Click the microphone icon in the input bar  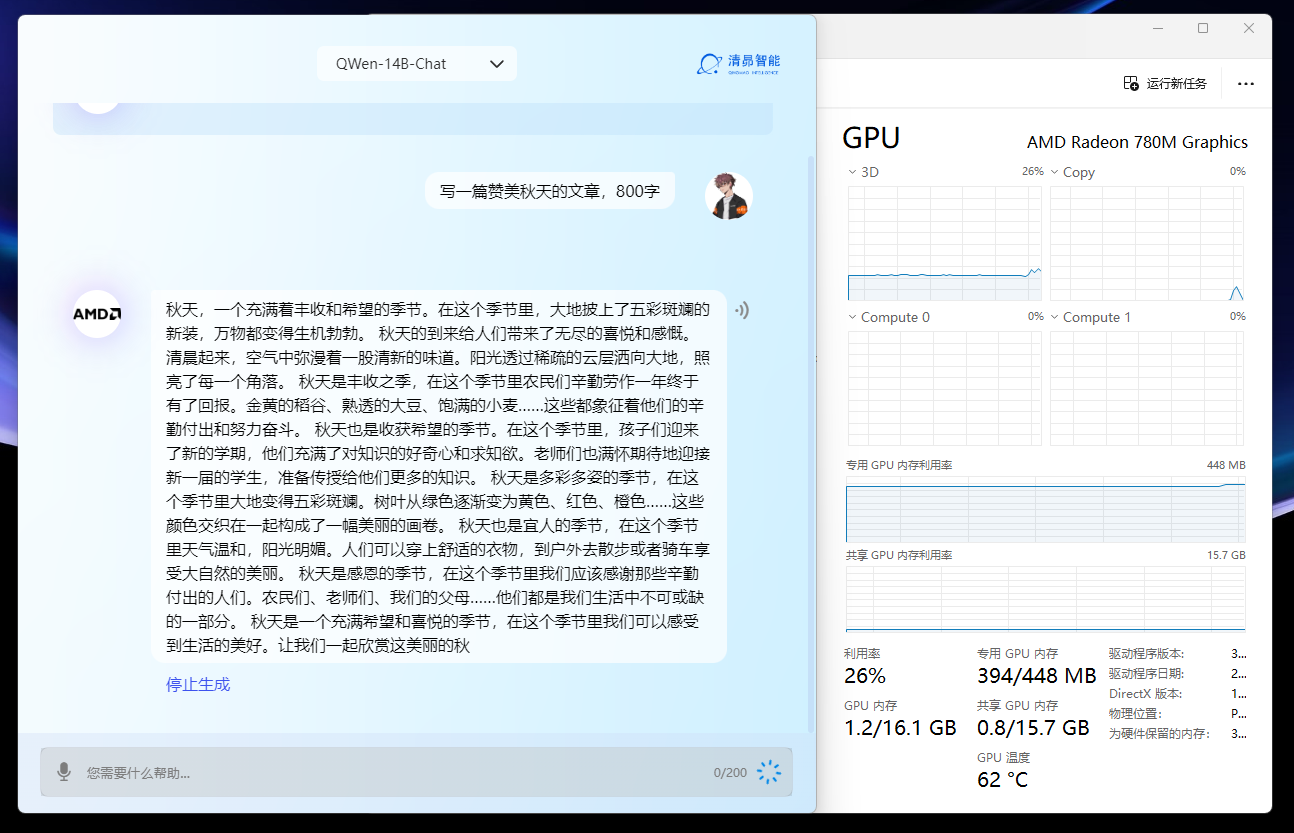pos(63,771)
